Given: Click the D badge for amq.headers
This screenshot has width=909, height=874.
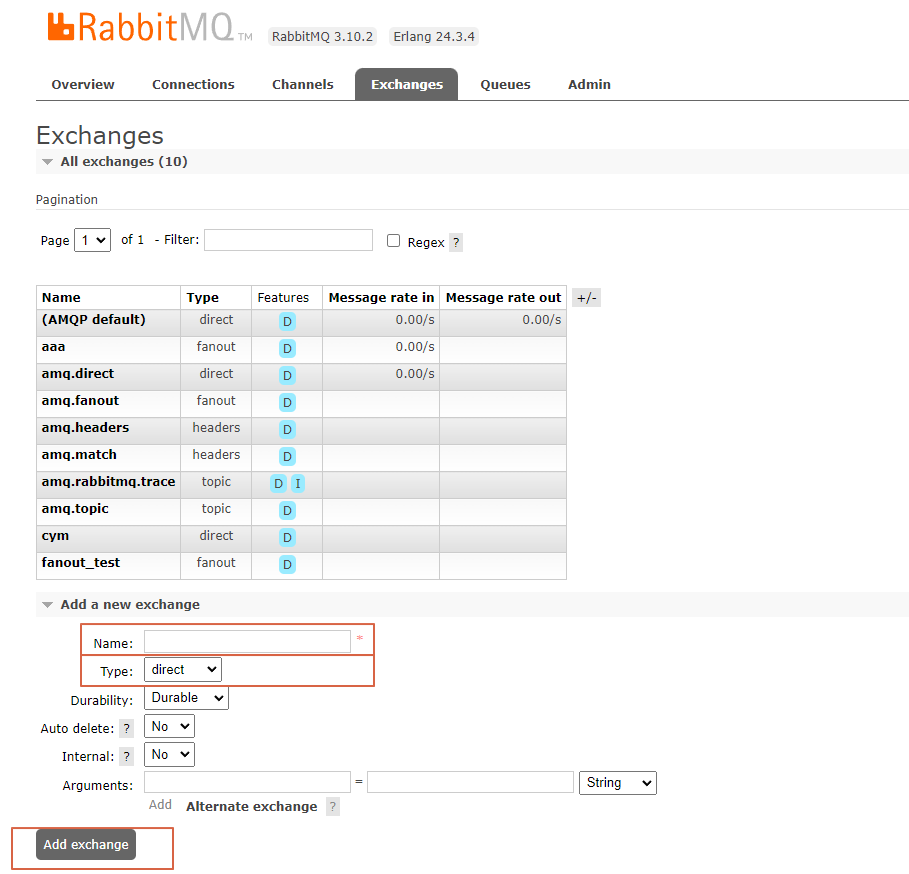Looking at the screenshot, I should point(287,429).
